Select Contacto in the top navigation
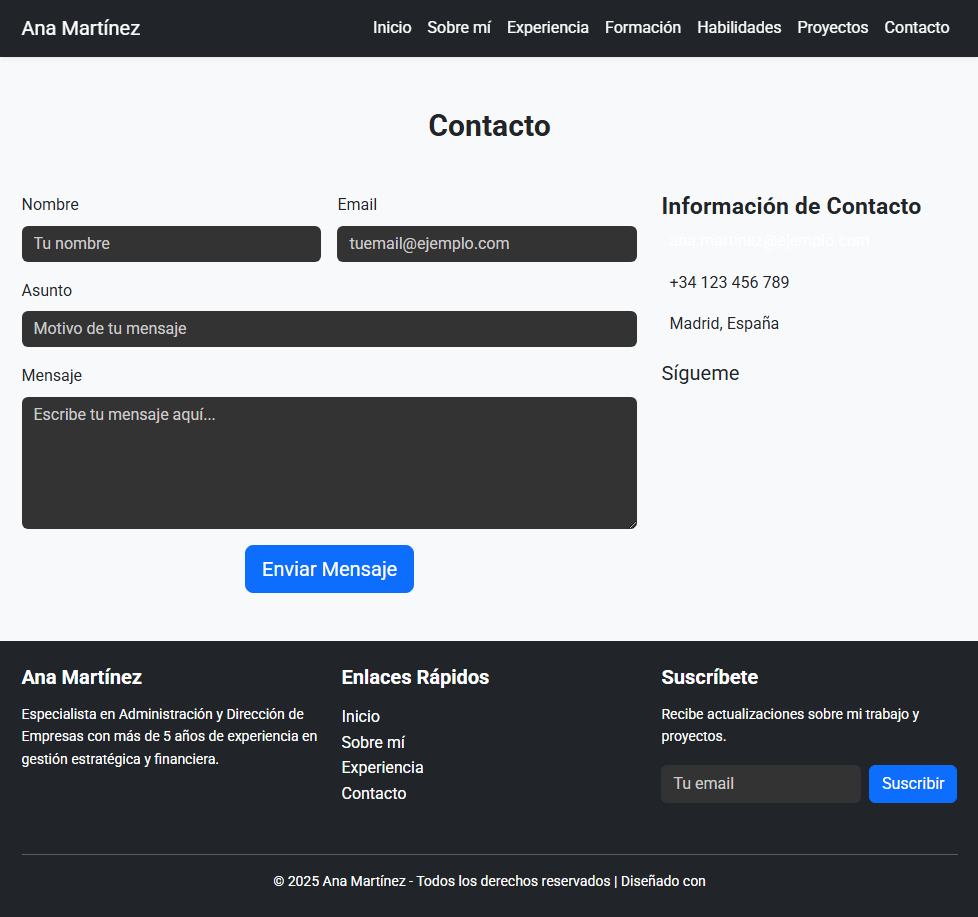The width and height of the screenshot is (978, 917). point(917,28)
